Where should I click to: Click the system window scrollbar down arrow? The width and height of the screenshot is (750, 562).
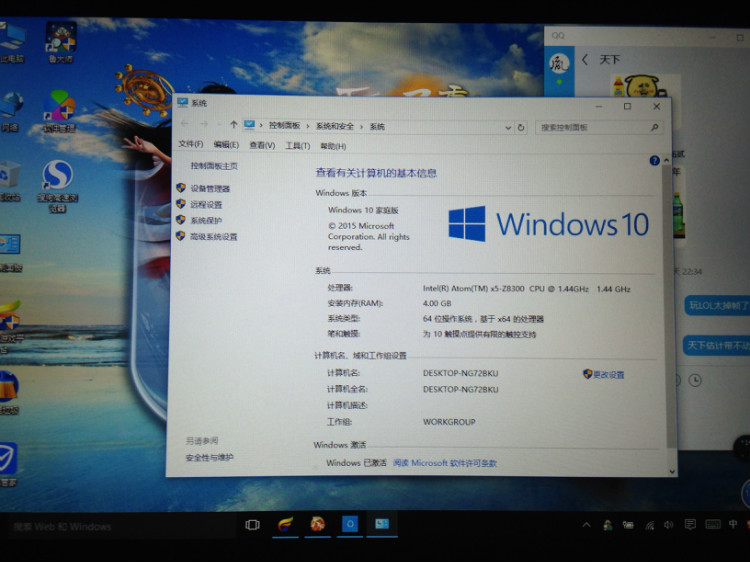tap(672, 471)
